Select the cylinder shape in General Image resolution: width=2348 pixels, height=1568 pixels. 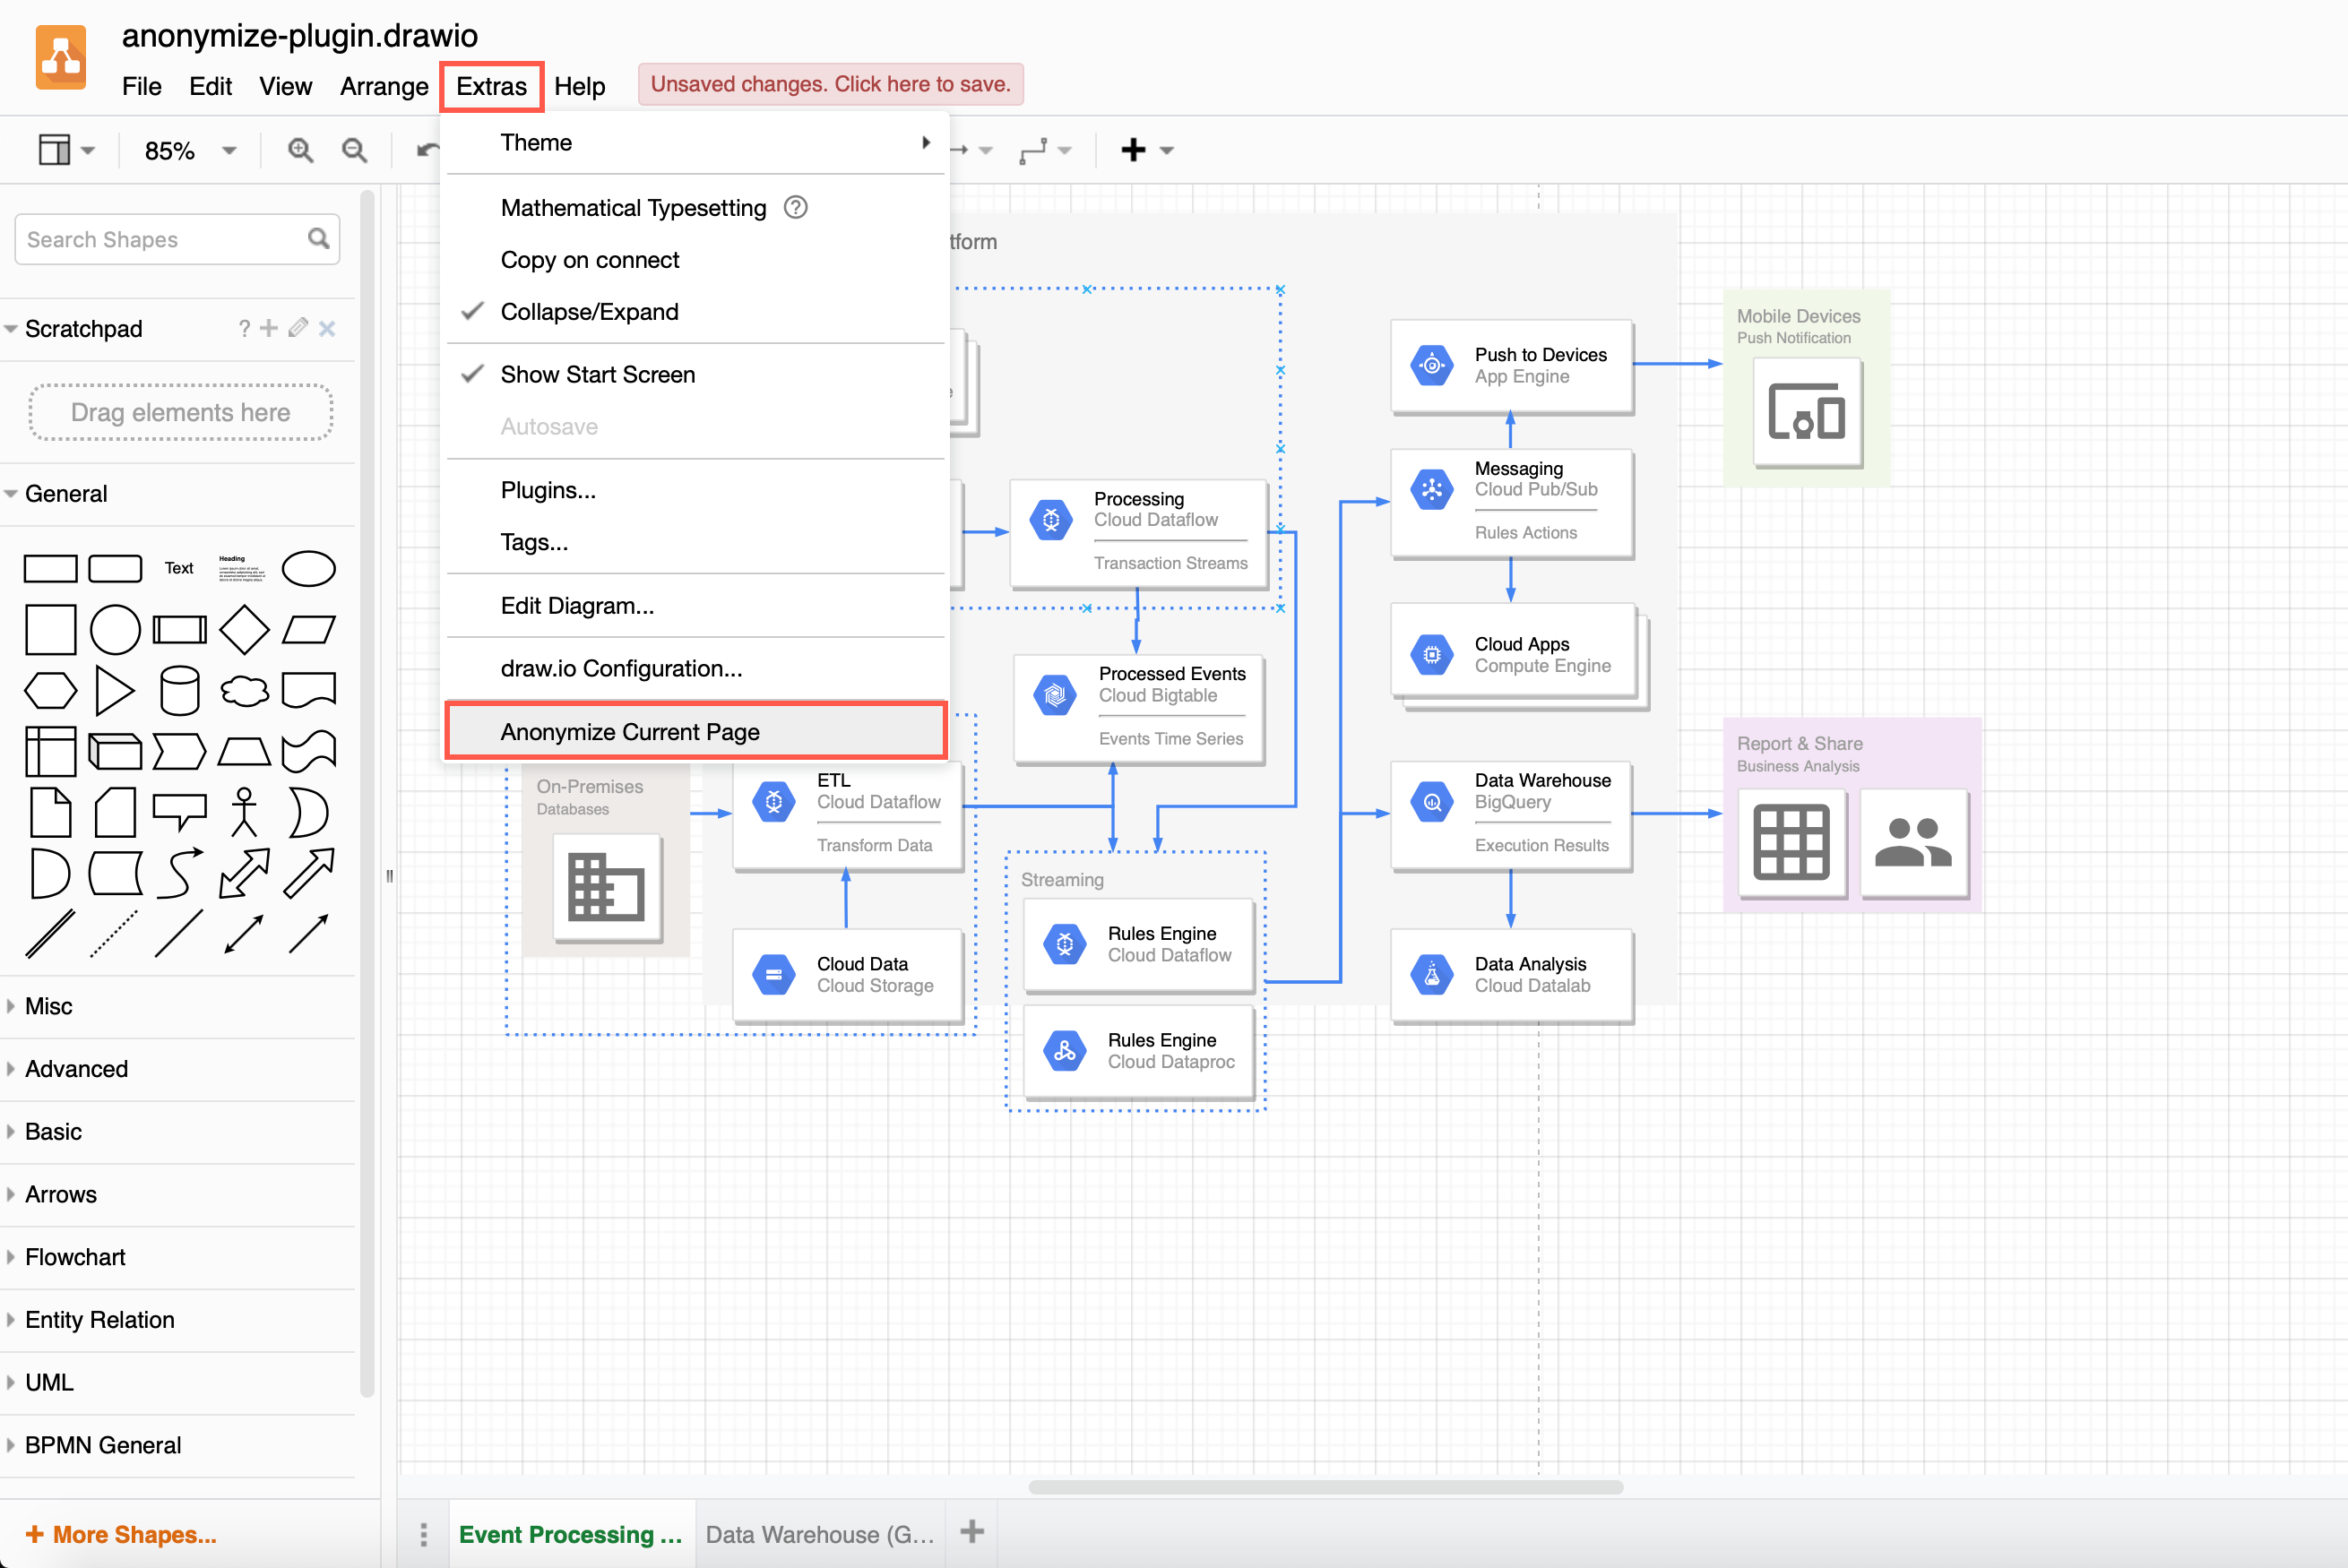180,690
